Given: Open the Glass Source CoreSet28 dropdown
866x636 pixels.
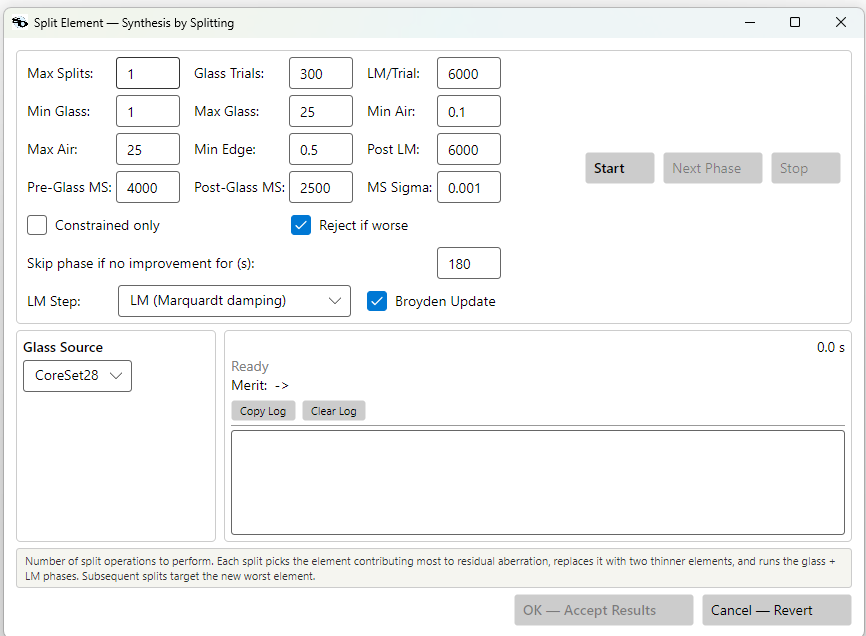Looking at the screenshot, I should (x=77, y=376).
